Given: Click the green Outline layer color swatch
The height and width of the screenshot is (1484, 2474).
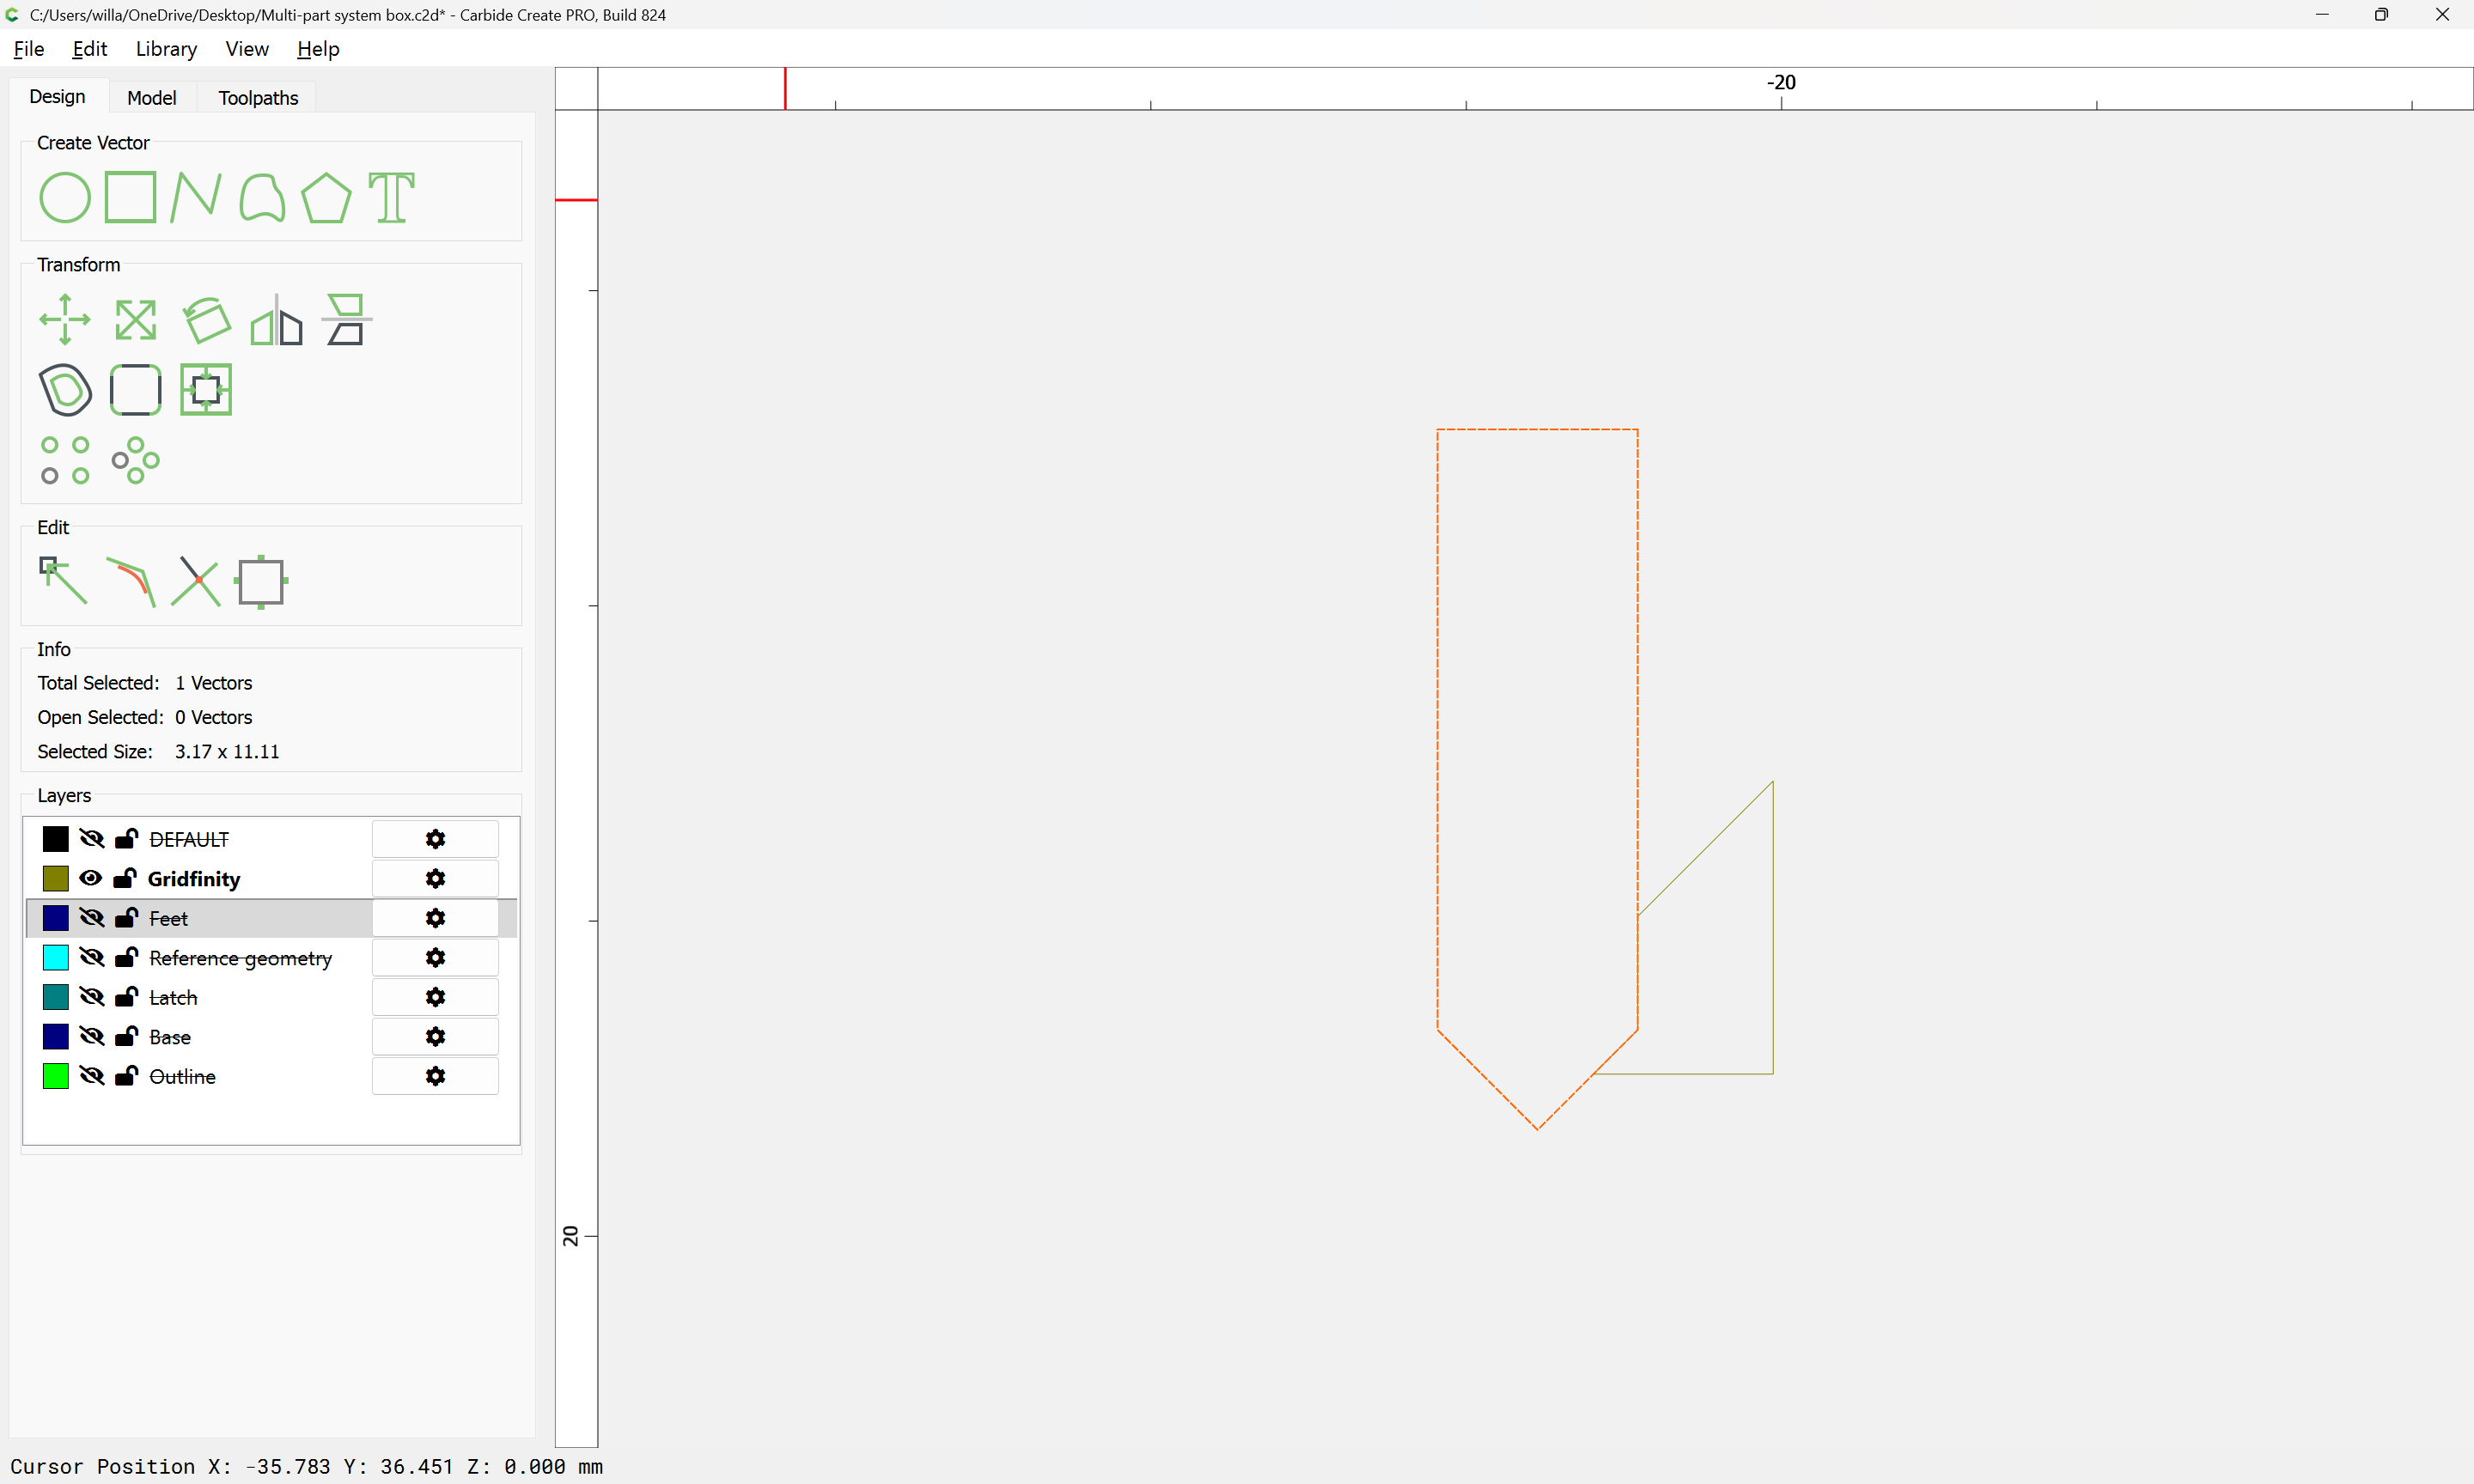Looking at the screenshot, I should tap(56, 1076).
